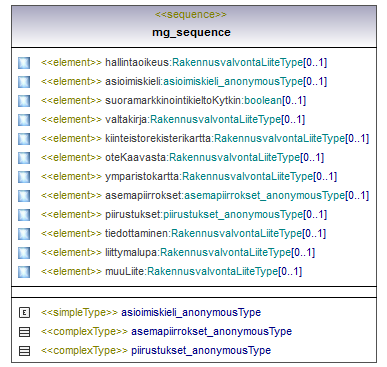
Task: Select the icon next to asioimiskieli element
Action: [24, 82]
